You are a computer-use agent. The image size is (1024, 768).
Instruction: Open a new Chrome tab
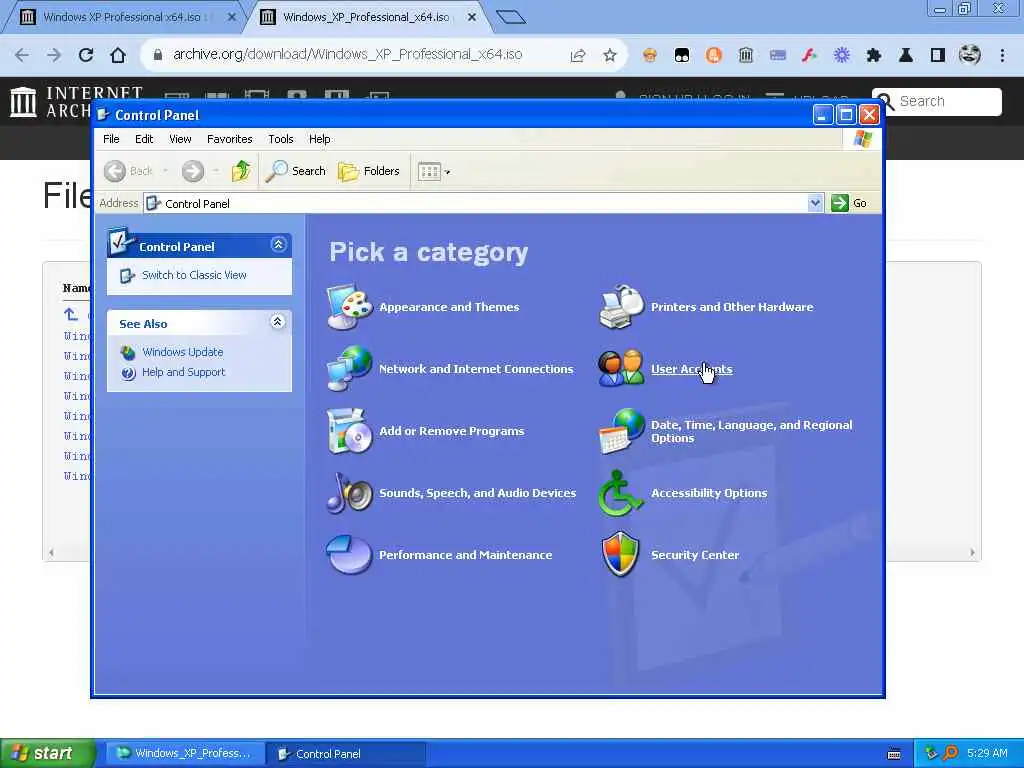tap(511, 16)
